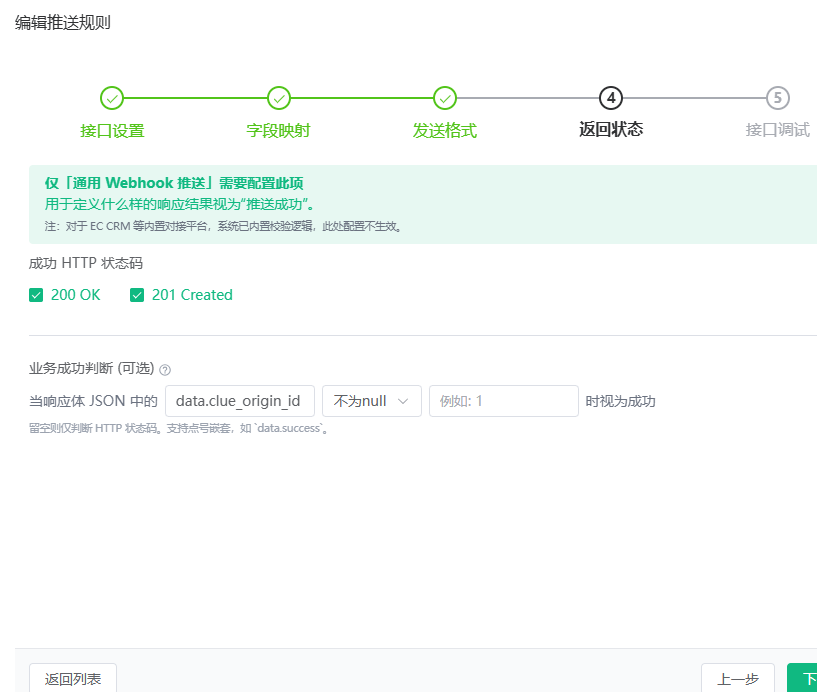This screenshot has height=692, width=817.
Task: Click the 成功 HTTP 状态码 label
Action: (x=85, y=263)
